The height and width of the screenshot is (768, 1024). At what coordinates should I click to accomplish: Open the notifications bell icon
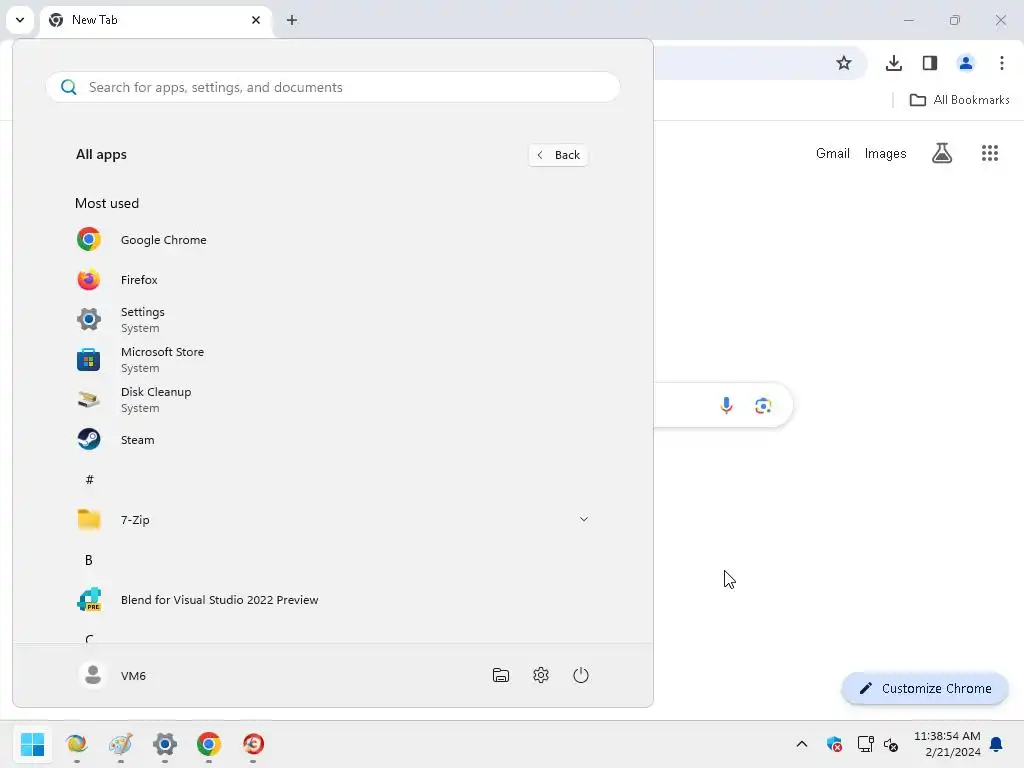[x=997, y=744]
